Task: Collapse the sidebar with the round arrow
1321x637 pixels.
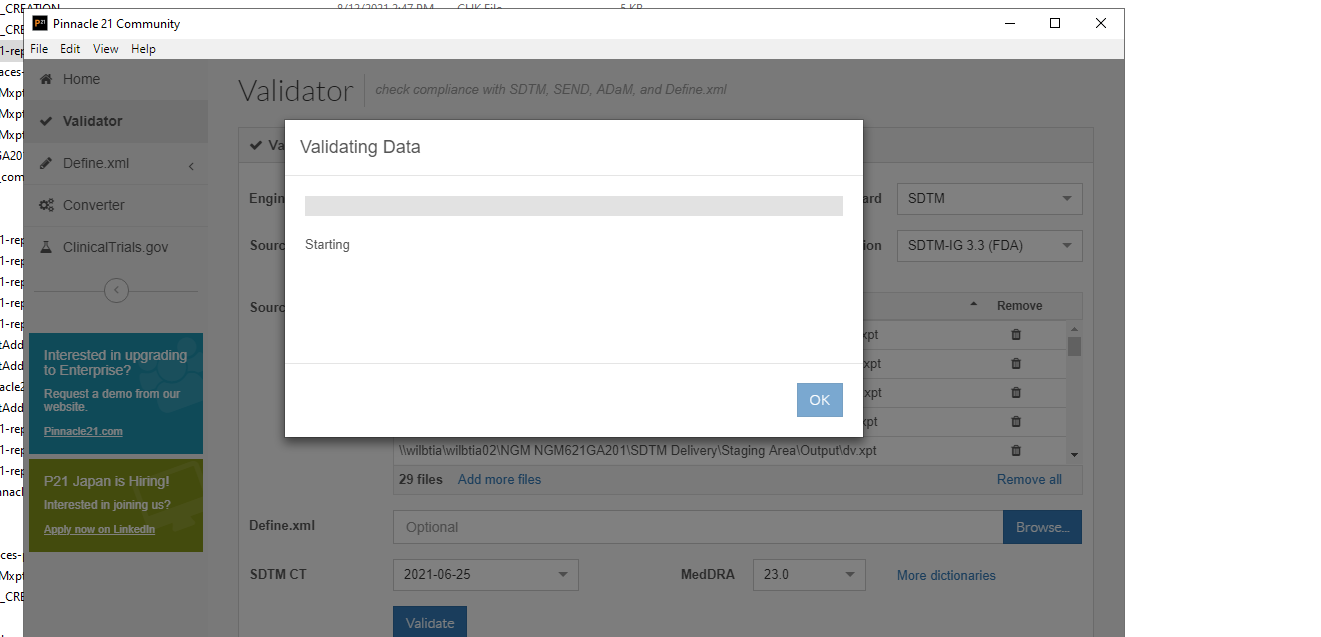Action: 116,291
